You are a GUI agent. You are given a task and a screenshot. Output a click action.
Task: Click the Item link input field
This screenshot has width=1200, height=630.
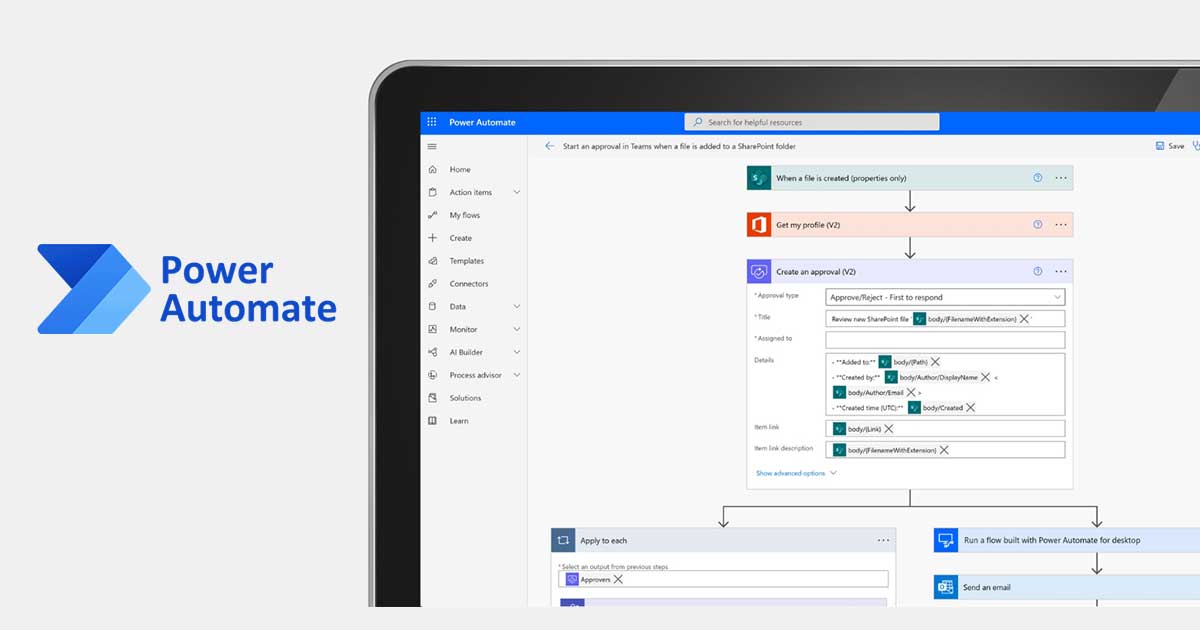pyautogui.click(x=946, y=428)
